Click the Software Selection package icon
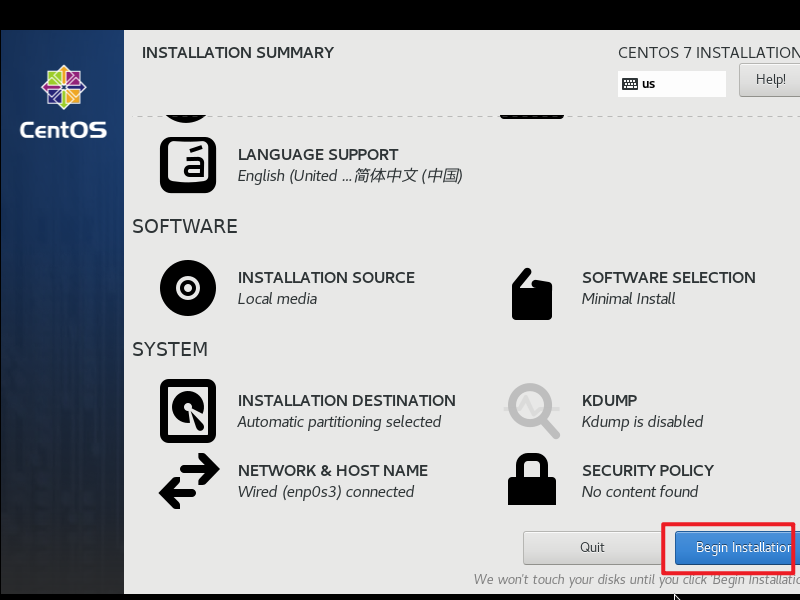Screen dimensions: 800x600 (532, 294)
